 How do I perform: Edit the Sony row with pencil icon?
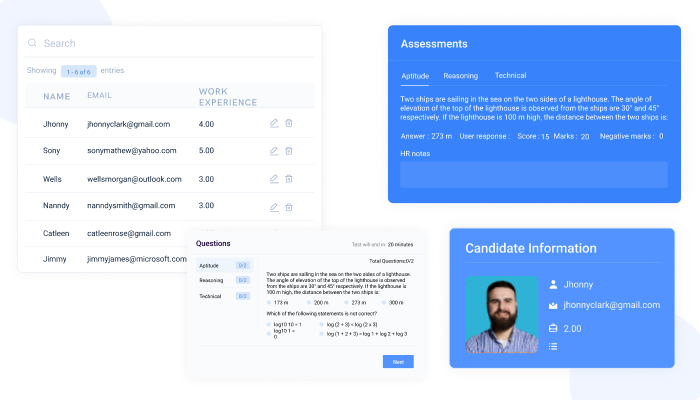(274, 151)
